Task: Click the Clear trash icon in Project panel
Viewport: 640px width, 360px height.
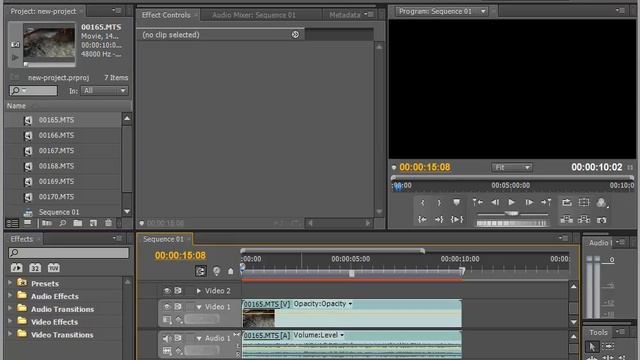Action: point(108,223)
